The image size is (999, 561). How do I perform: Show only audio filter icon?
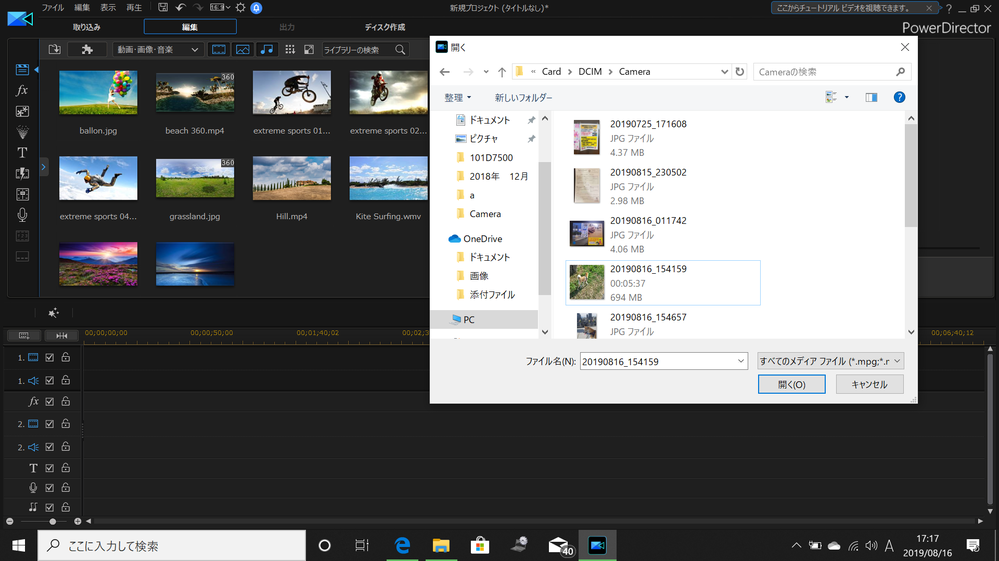click(x=267, y=50)
